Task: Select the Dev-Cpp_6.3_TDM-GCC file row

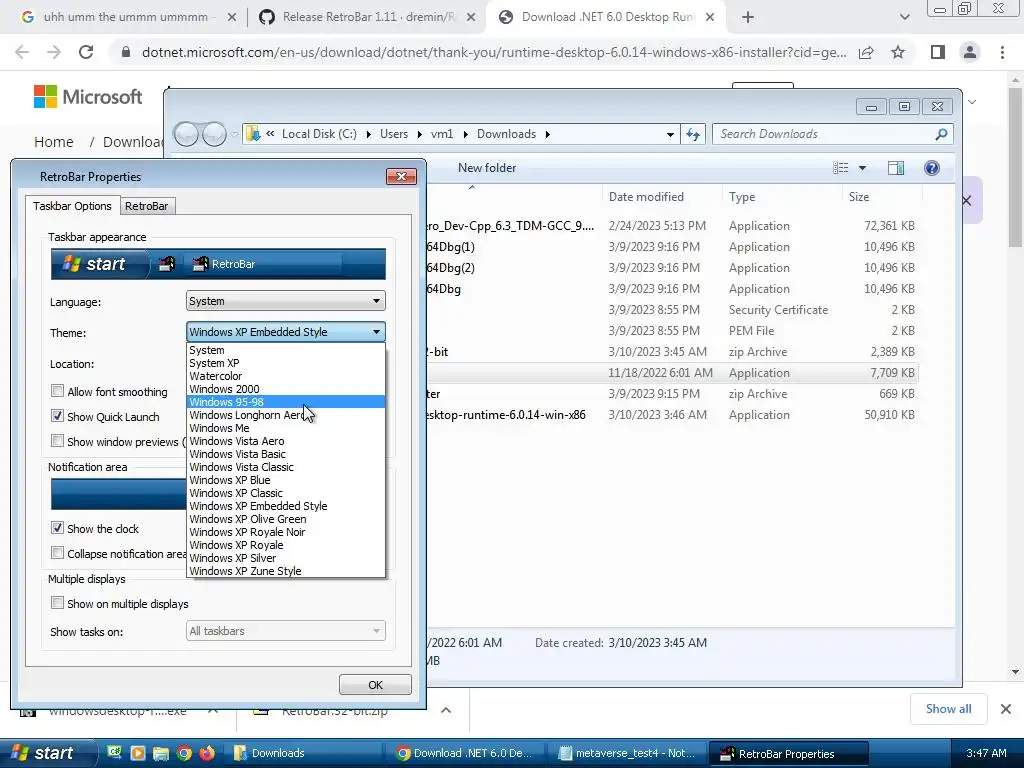Action: (x=671, y=225)
